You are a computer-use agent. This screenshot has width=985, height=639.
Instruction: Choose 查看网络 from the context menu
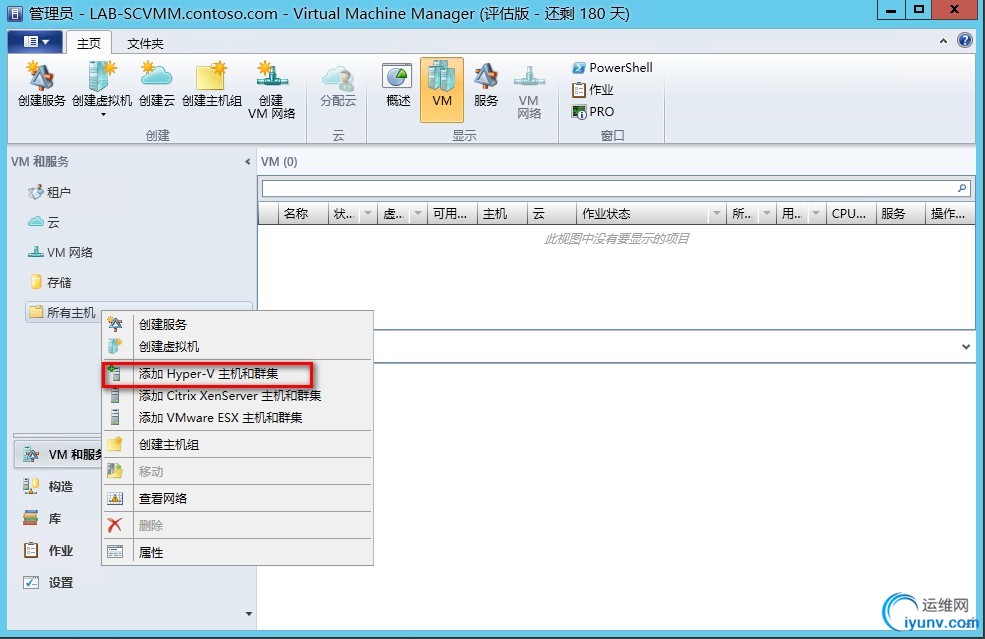[x=237, y=498]
